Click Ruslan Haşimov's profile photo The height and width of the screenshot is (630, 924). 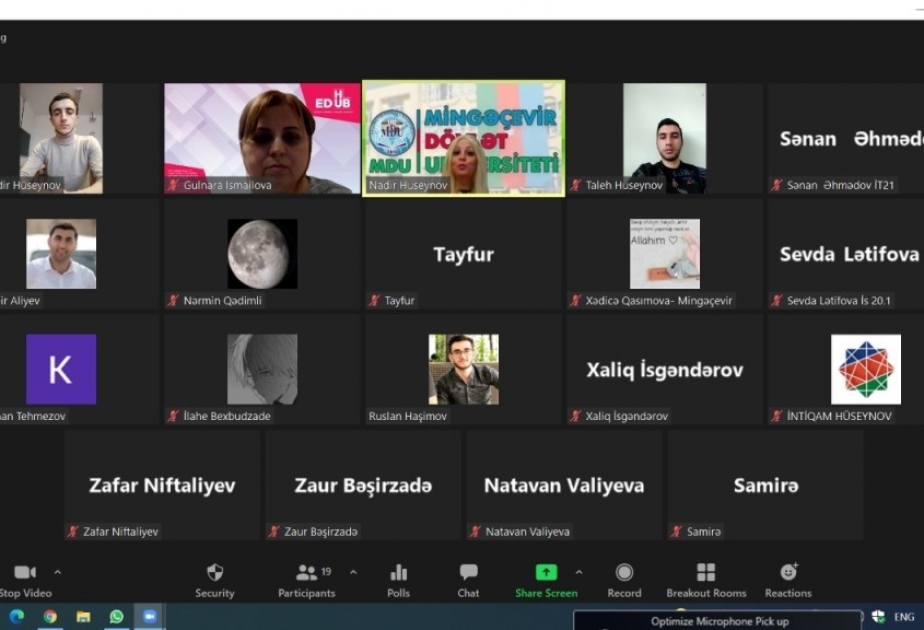(x=464, y=370)
